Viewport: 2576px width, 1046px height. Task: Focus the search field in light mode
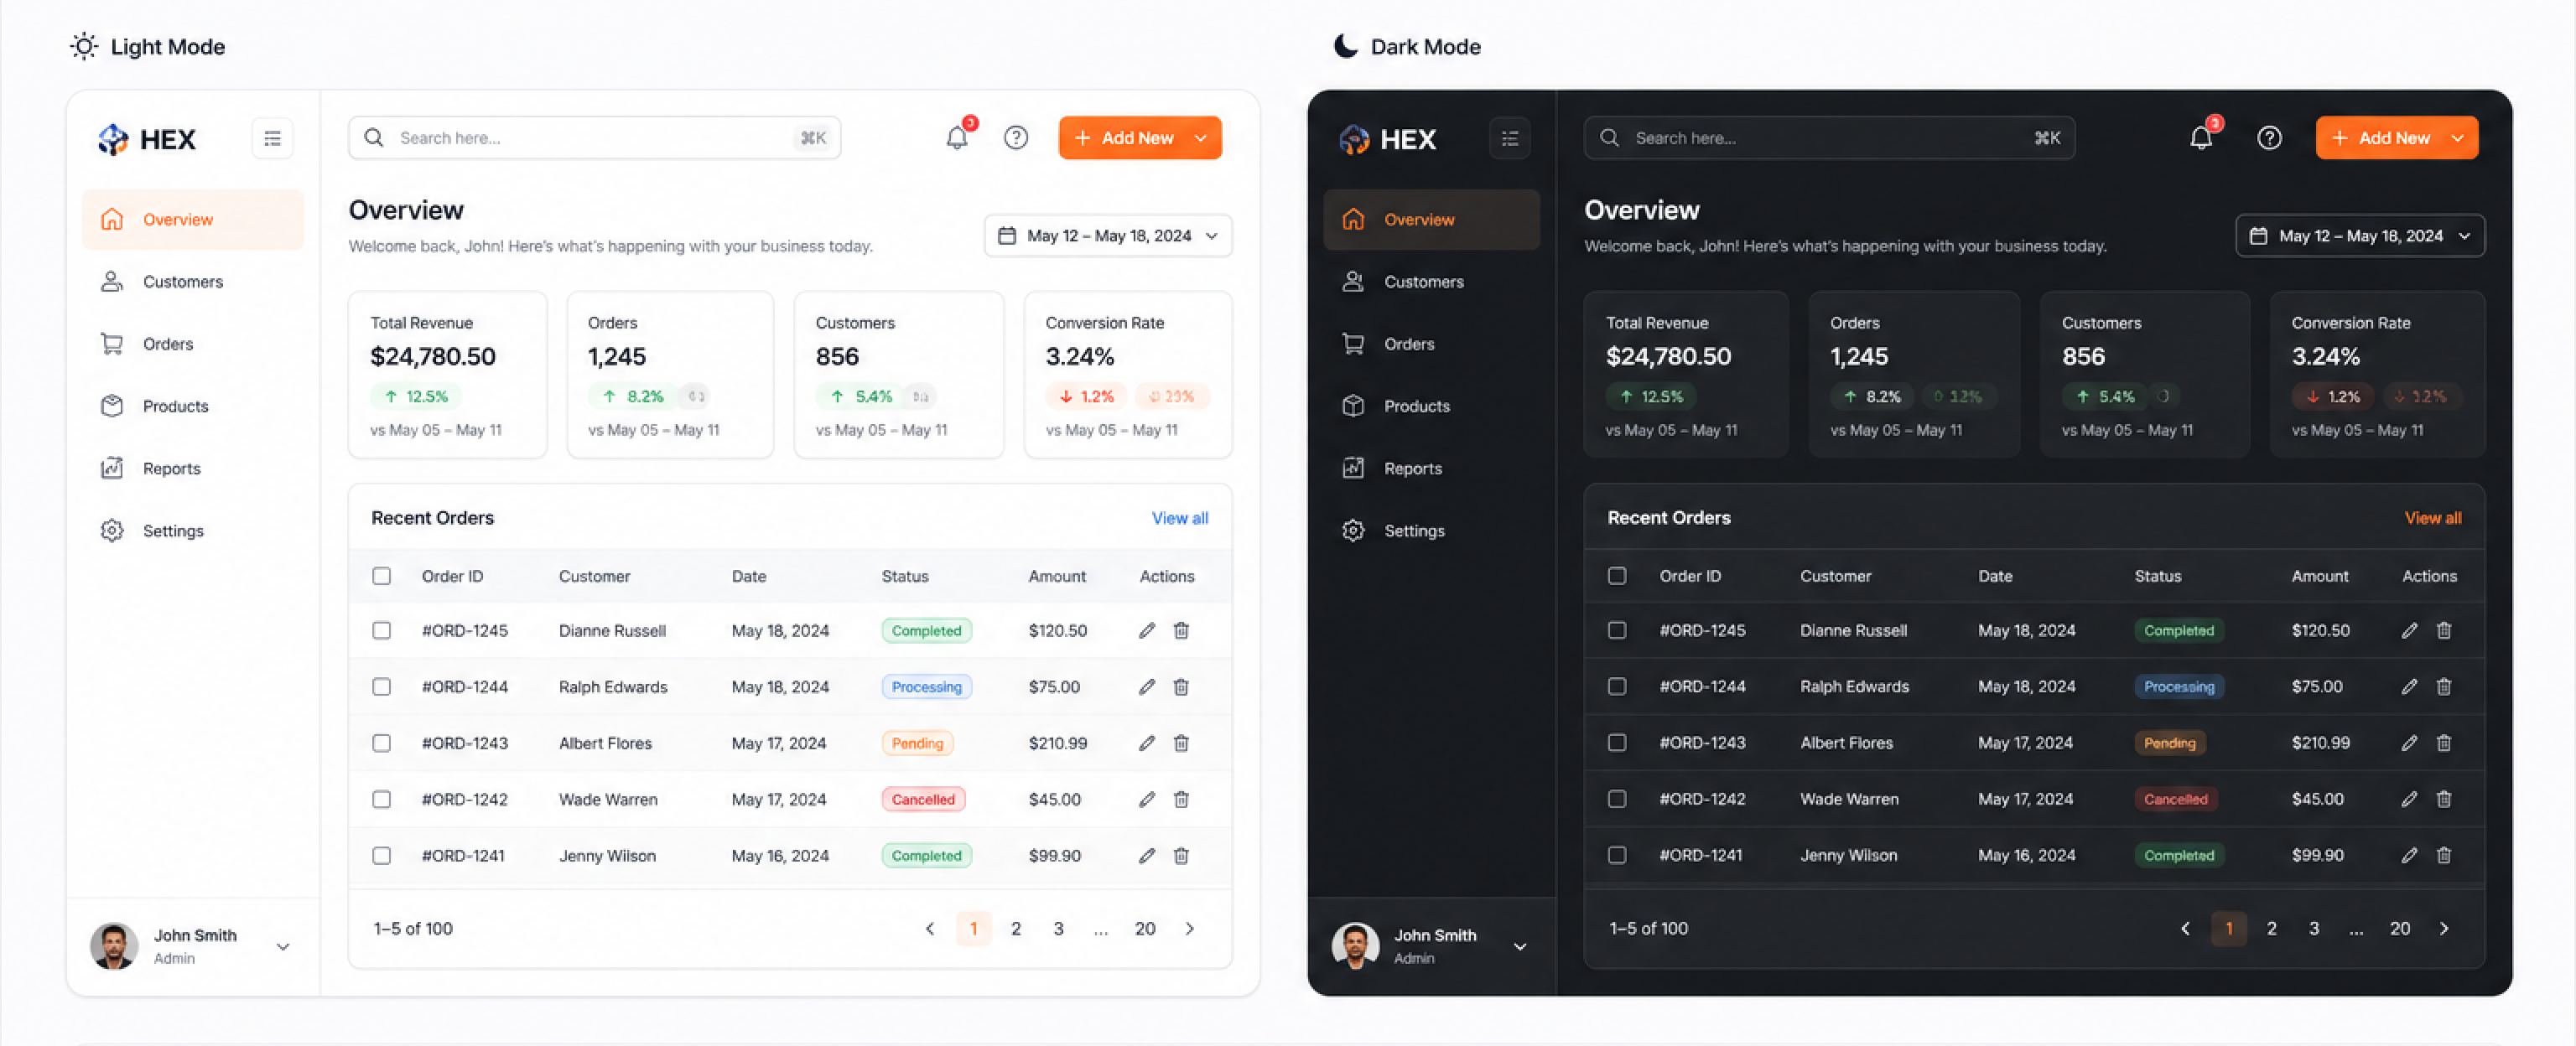click(x=594, y=138)
